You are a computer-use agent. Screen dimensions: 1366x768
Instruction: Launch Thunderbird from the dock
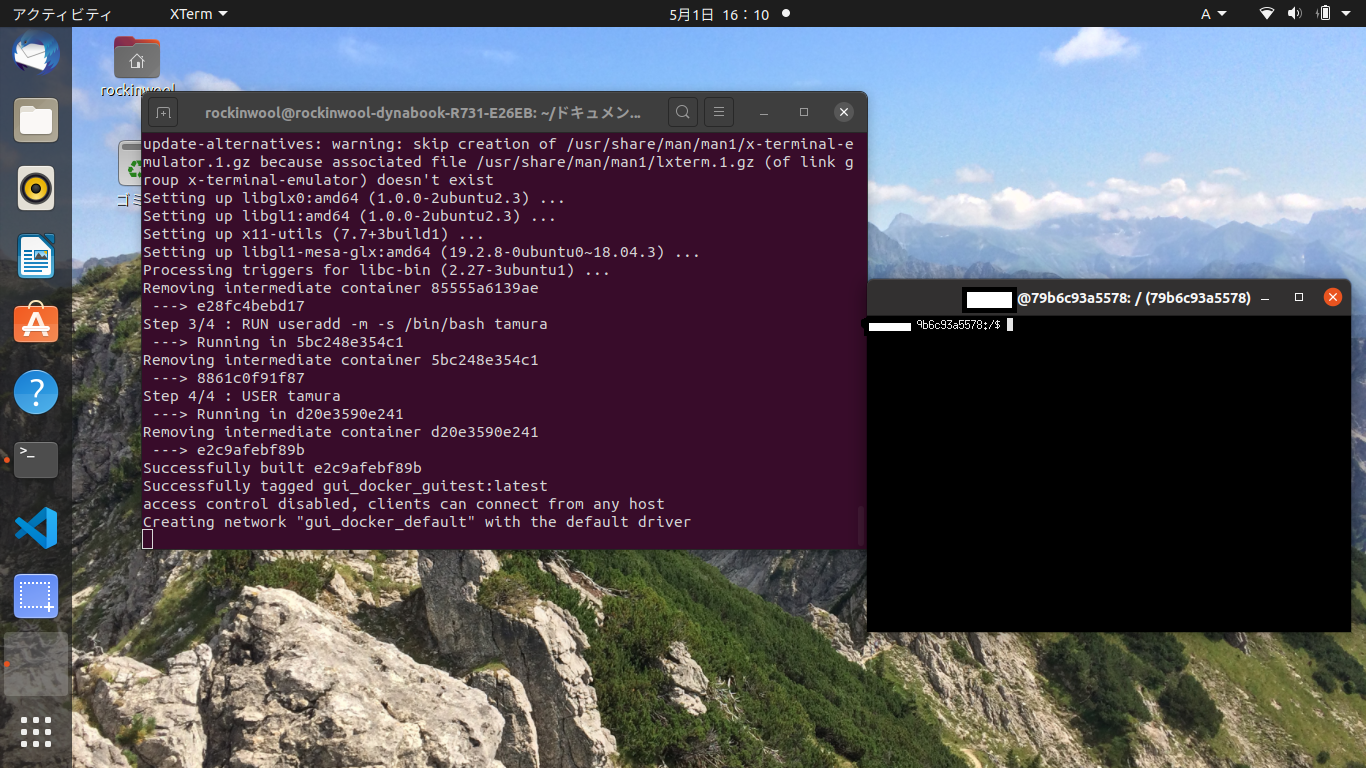(x=36, y=54)
